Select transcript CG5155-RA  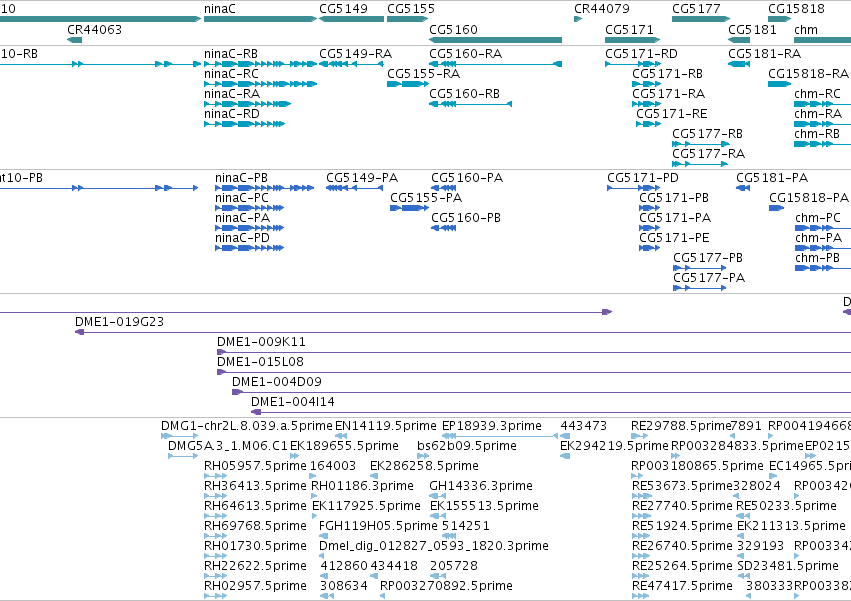coord(408,84)
